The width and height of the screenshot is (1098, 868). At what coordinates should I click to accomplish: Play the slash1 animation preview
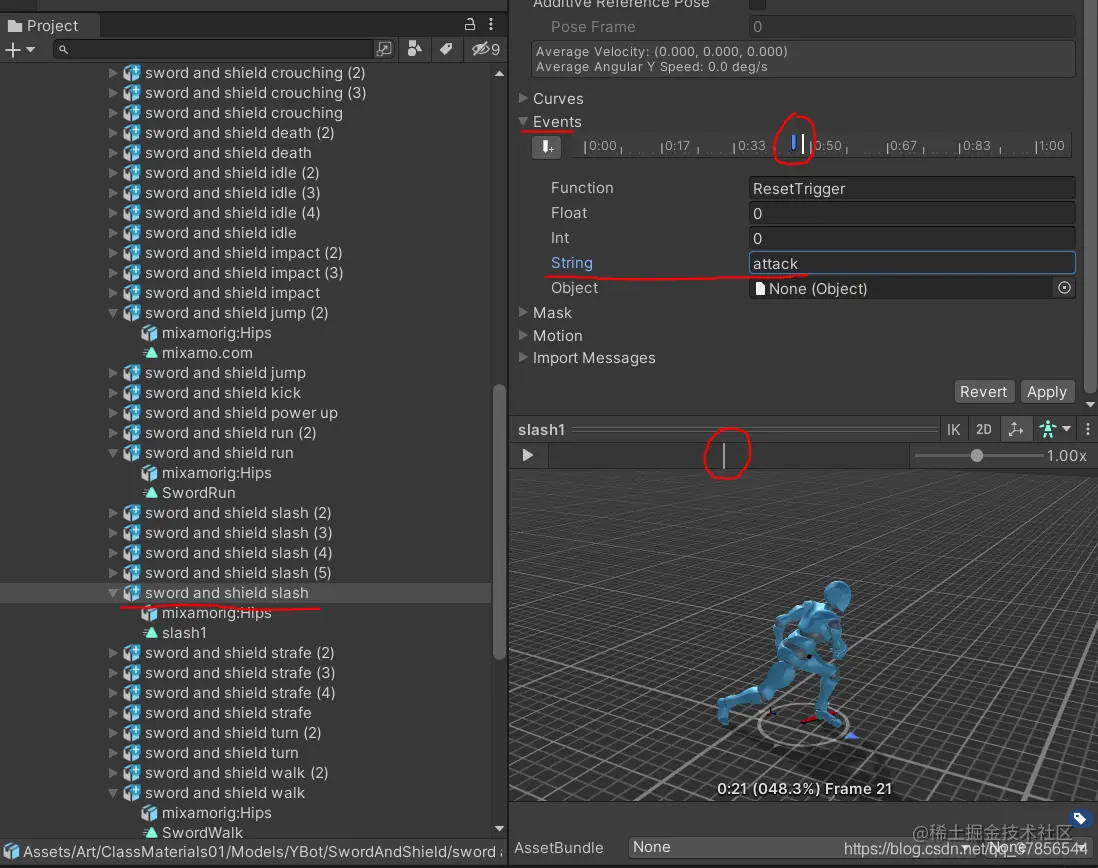[528, 456]
